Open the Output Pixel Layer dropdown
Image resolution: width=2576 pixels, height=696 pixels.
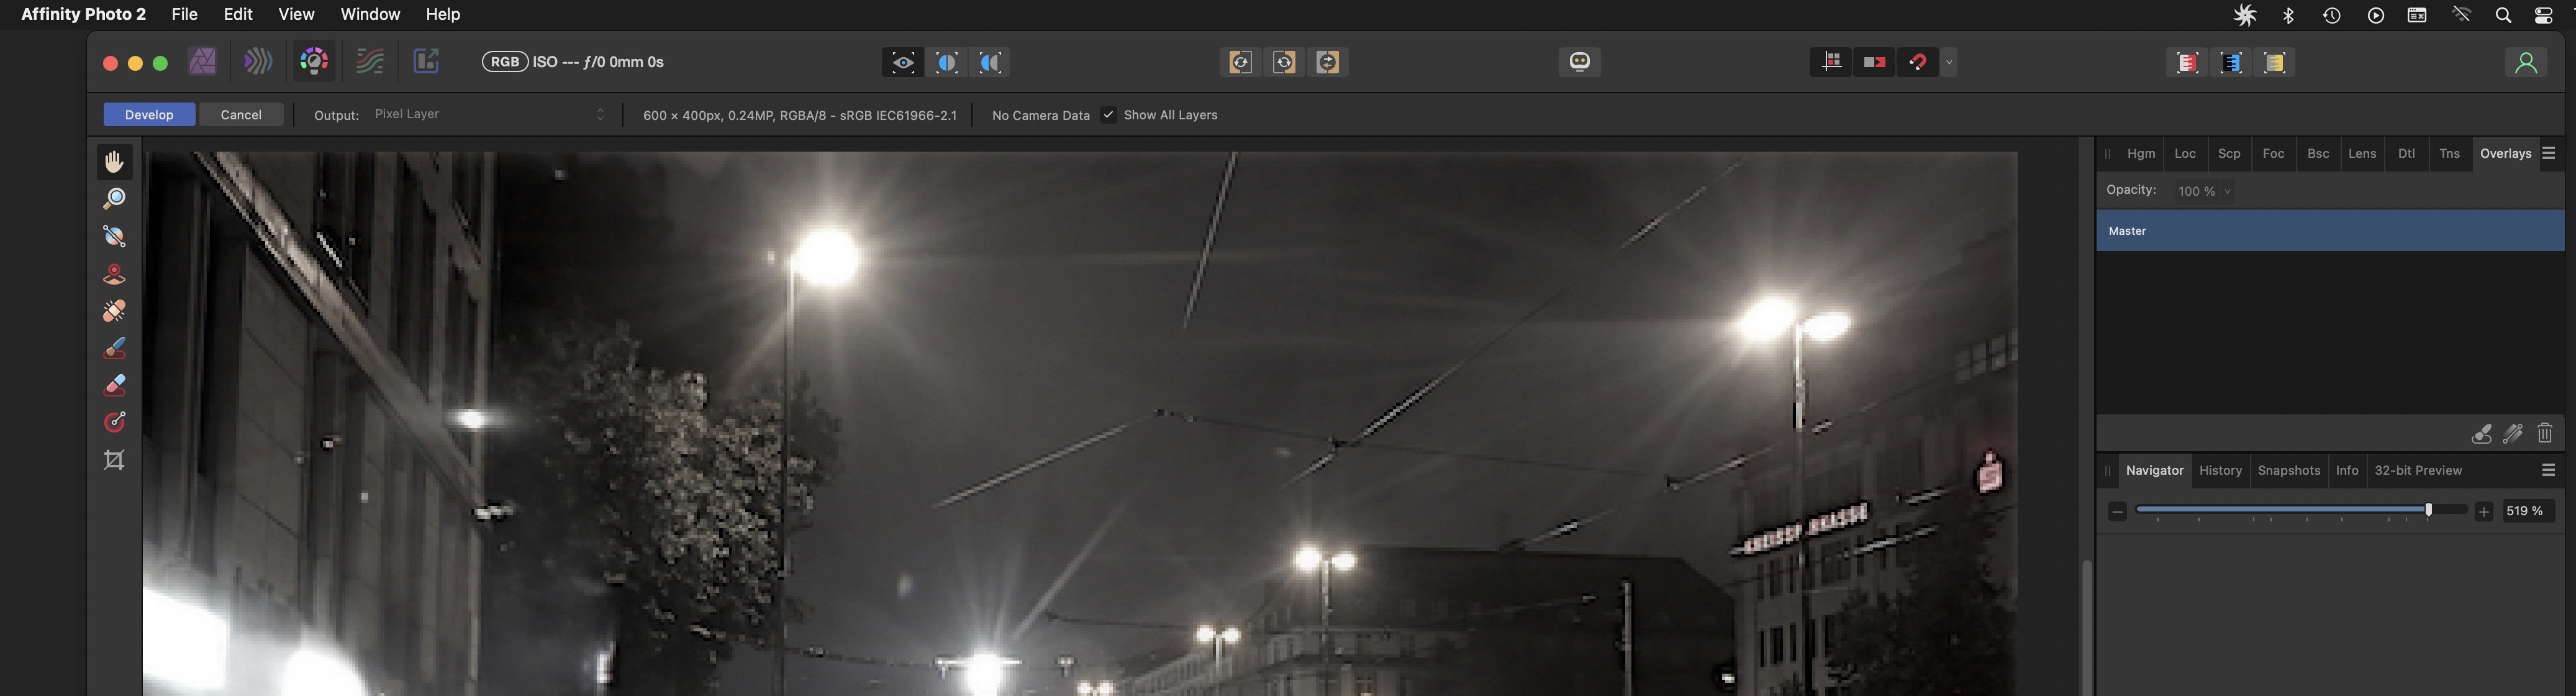click(489, 114)
